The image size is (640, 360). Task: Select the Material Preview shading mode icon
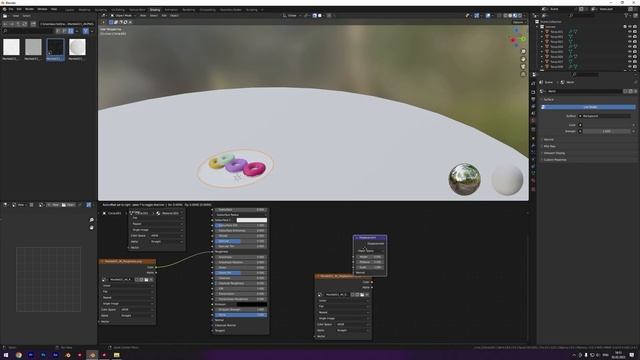click(515, 16)
